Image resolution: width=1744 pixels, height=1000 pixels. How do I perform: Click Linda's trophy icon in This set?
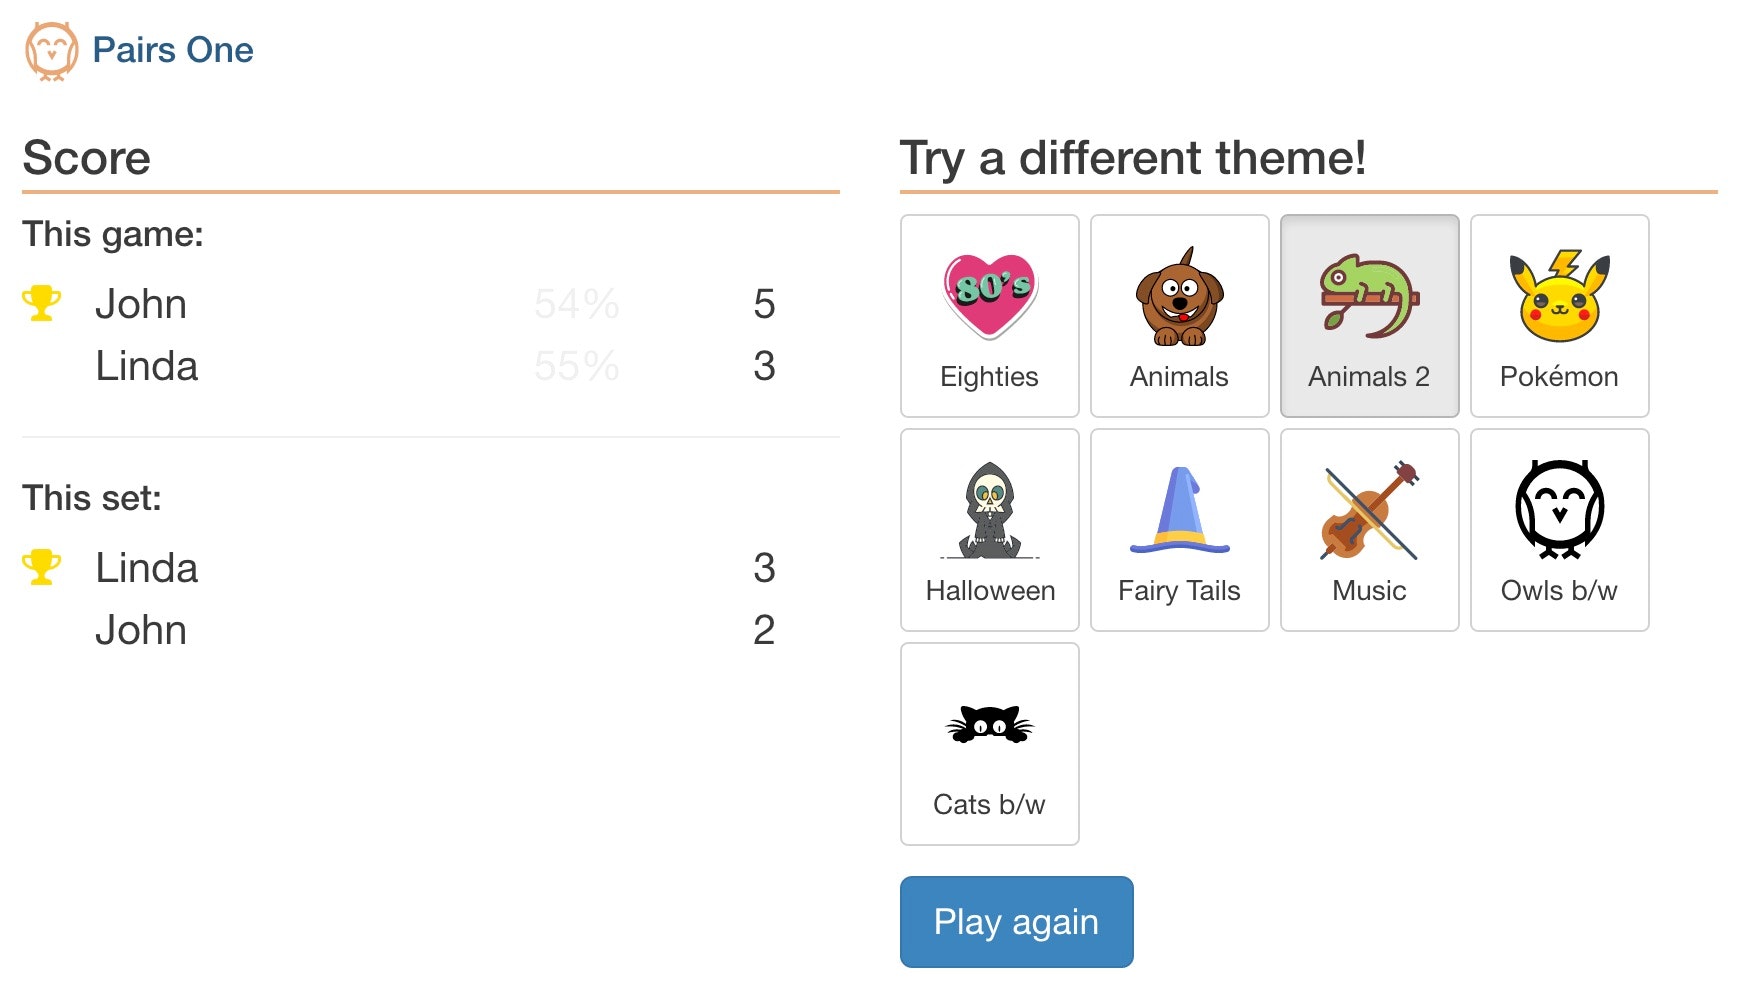pyautogui.click(x=41, y=567)
